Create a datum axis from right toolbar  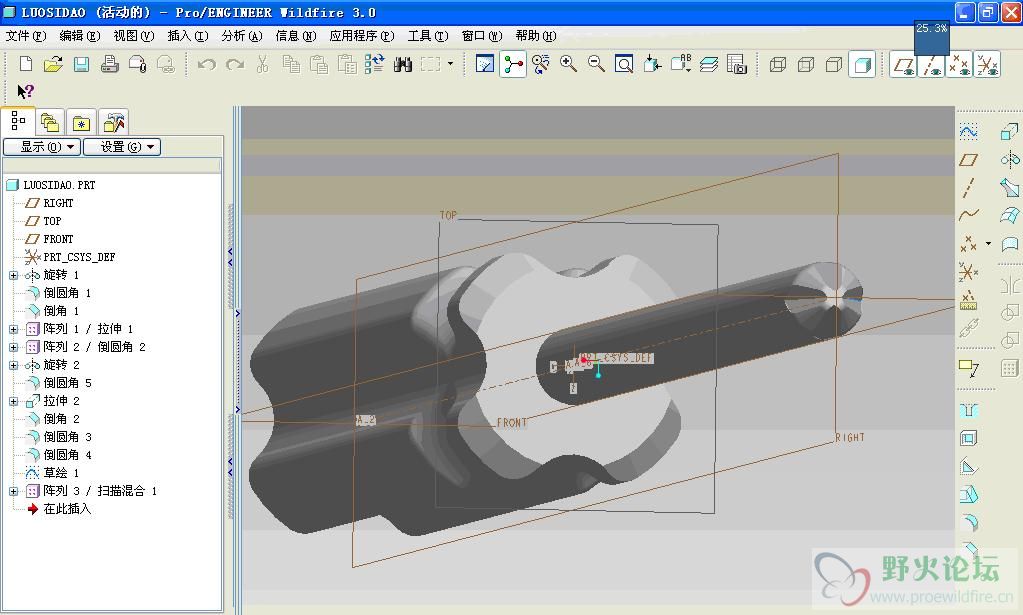(x=968, y=188)
